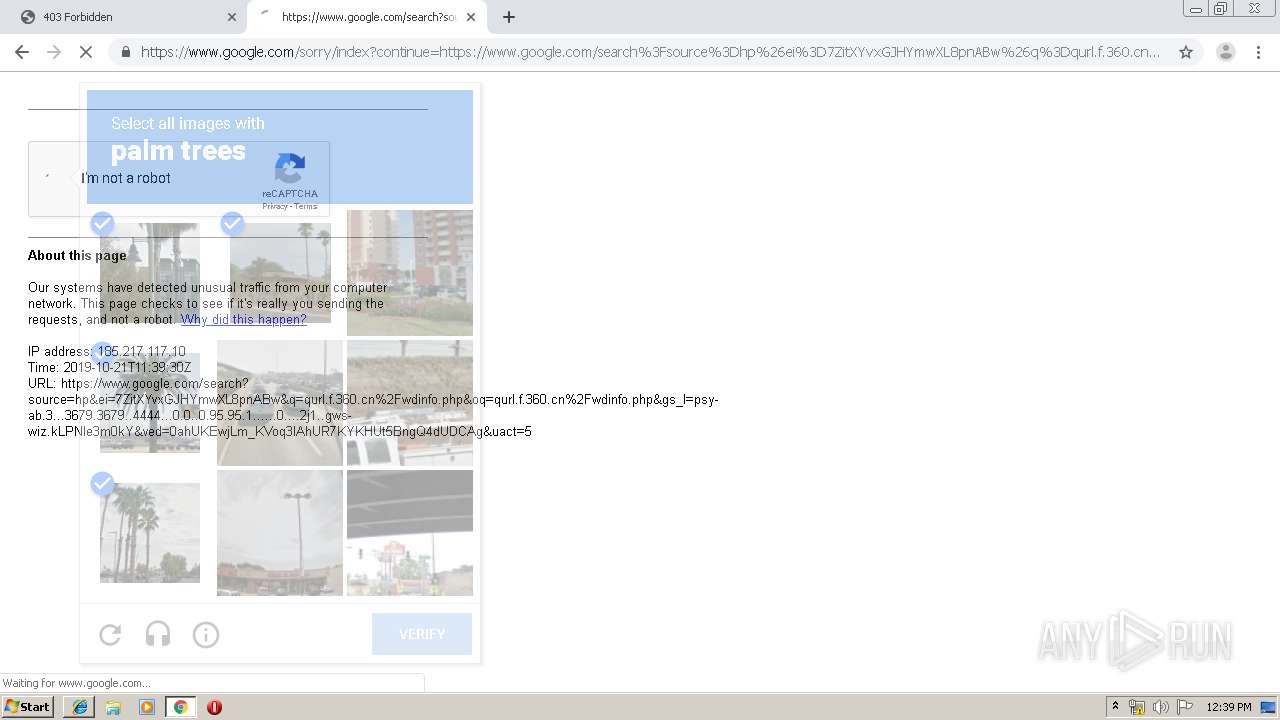
Task: Click the address bar URL
Action: 650,52
